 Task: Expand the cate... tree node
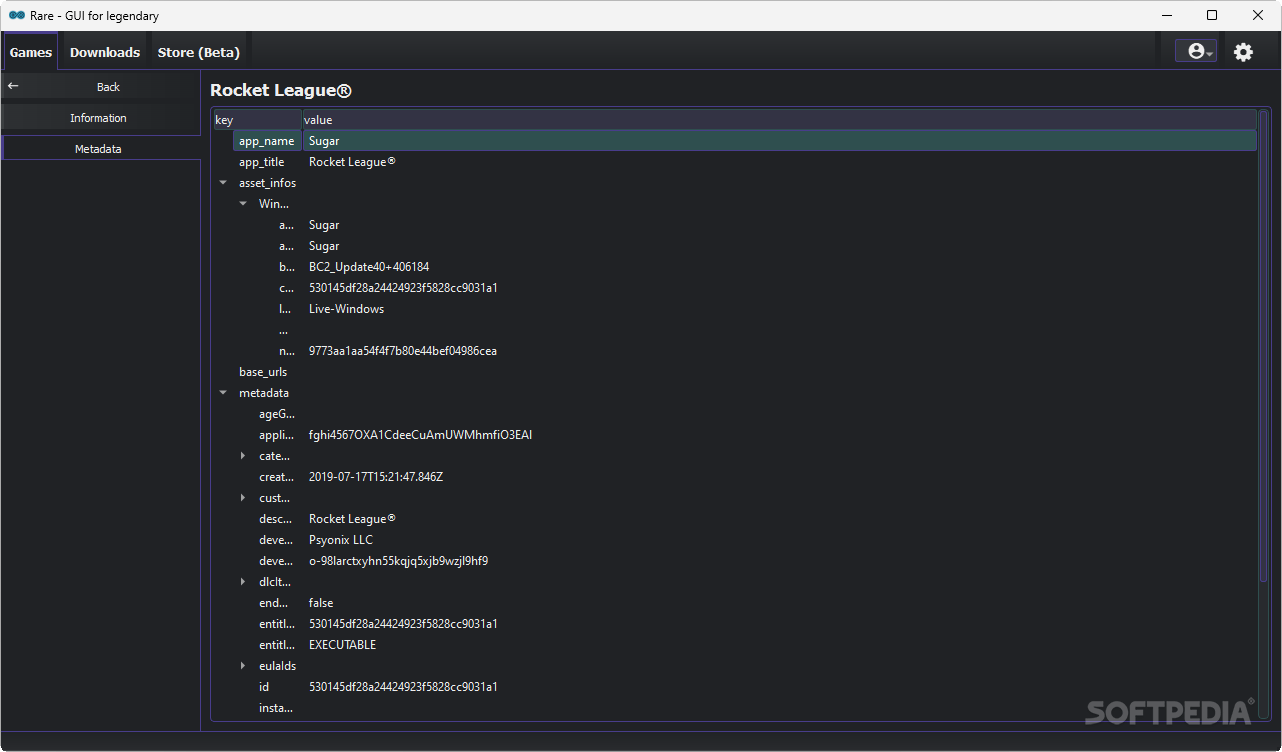click(243, 456)
